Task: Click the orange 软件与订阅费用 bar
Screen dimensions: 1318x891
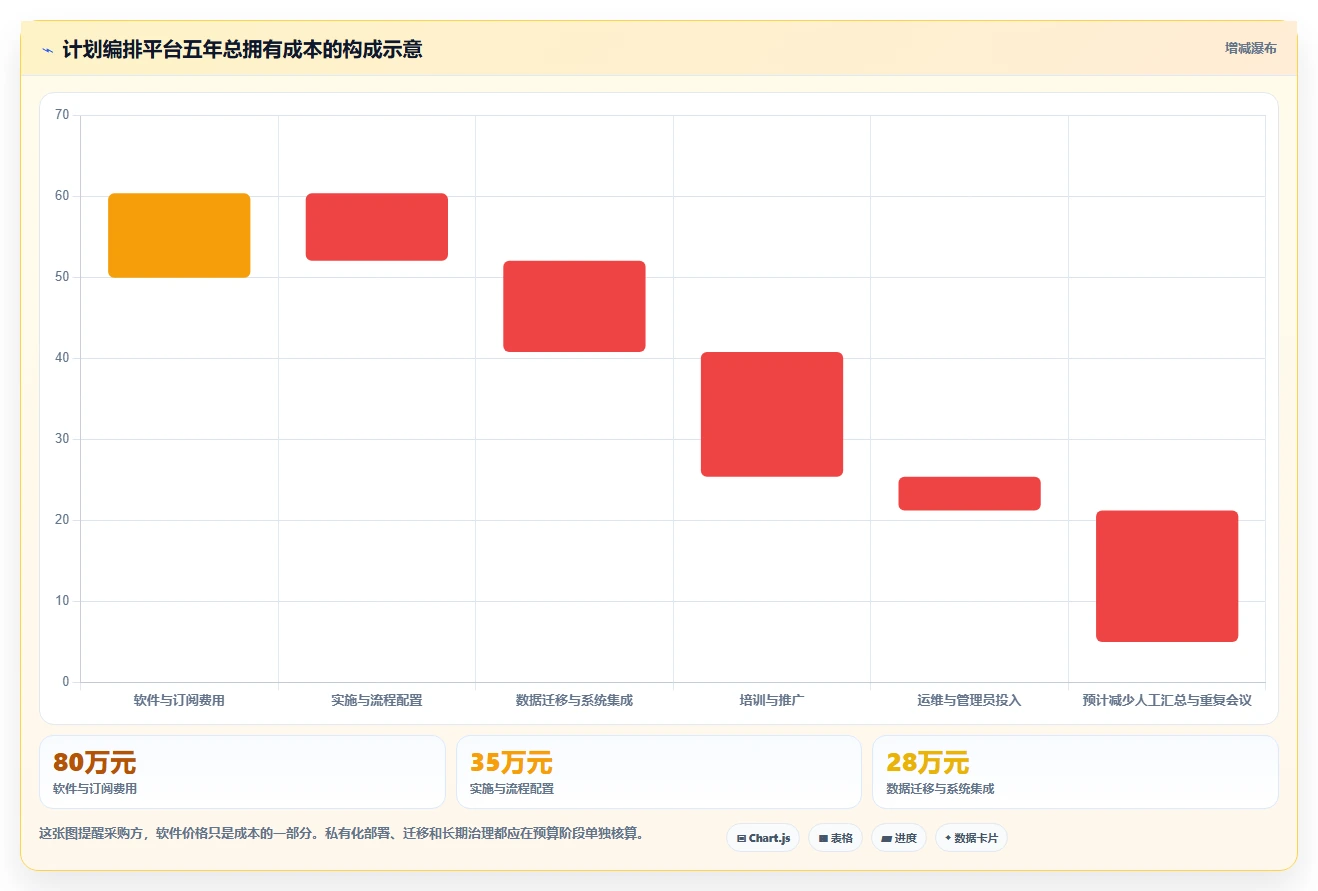Action: tap(179, 235)
